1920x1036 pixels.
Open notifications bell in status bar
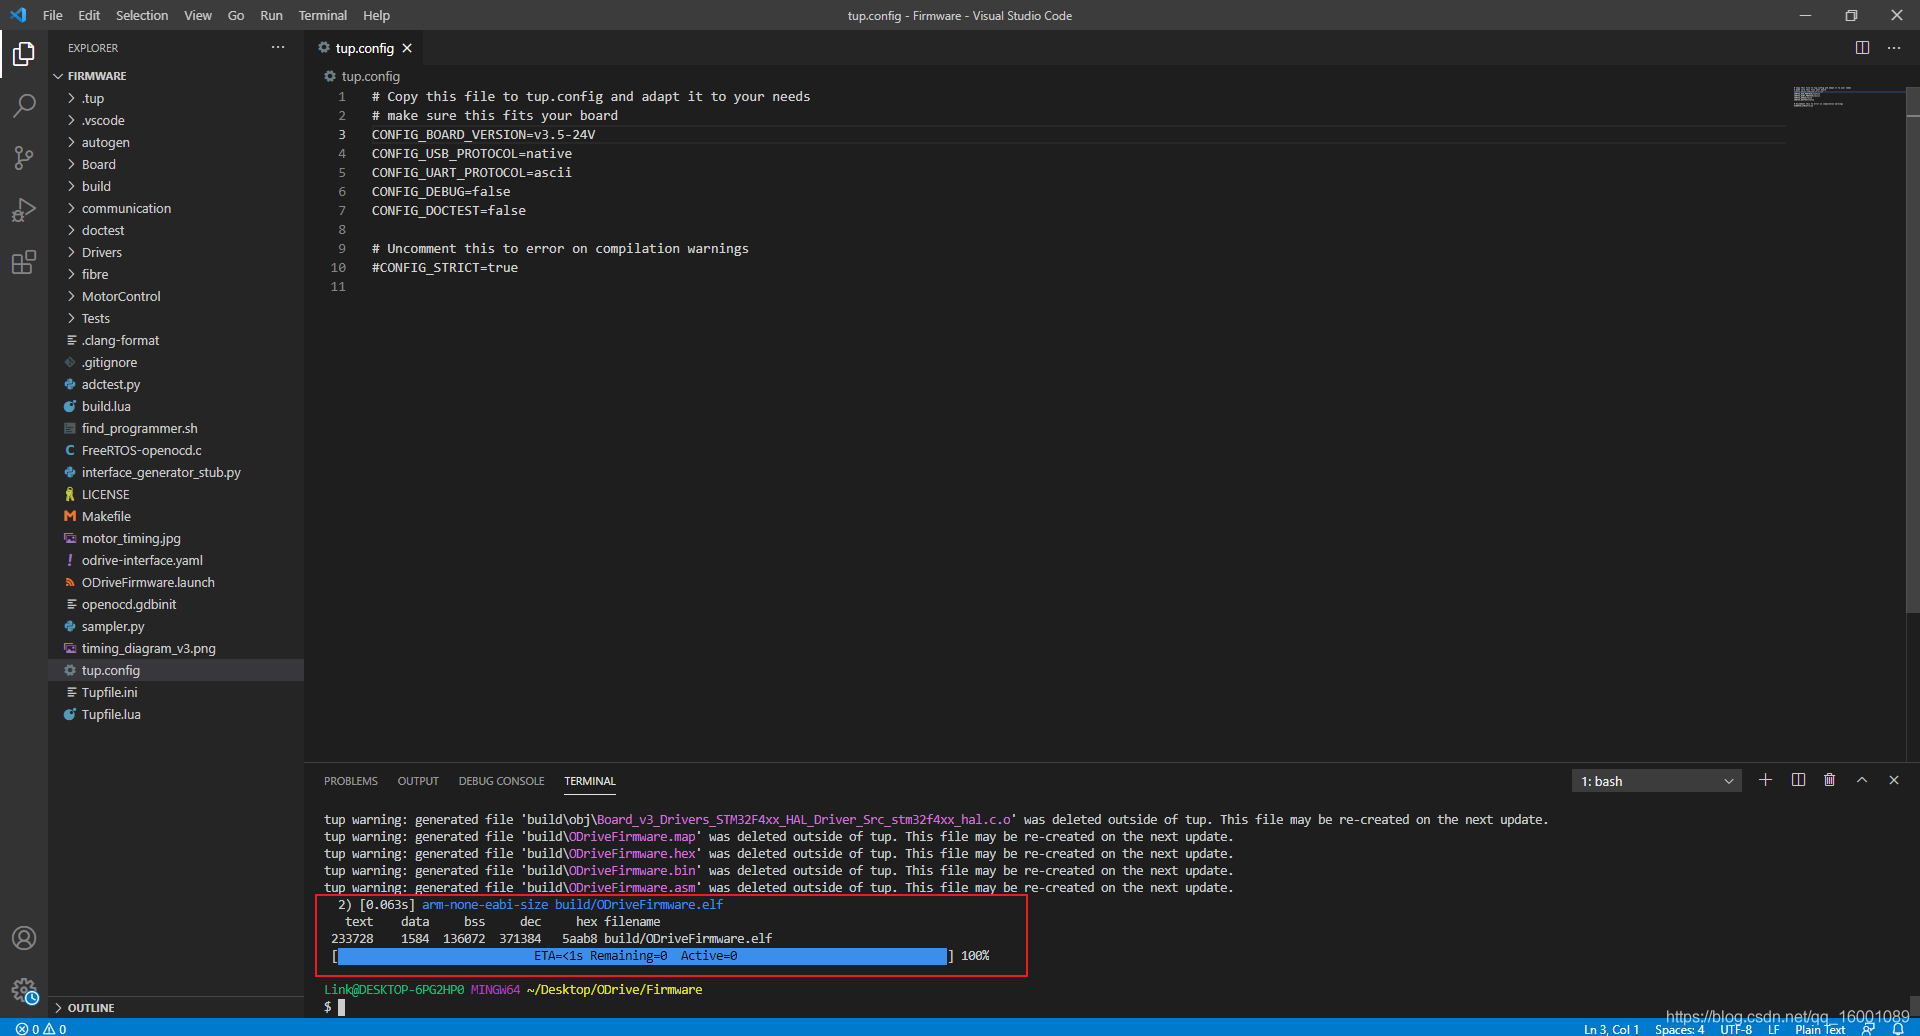pos(1898,1028)
